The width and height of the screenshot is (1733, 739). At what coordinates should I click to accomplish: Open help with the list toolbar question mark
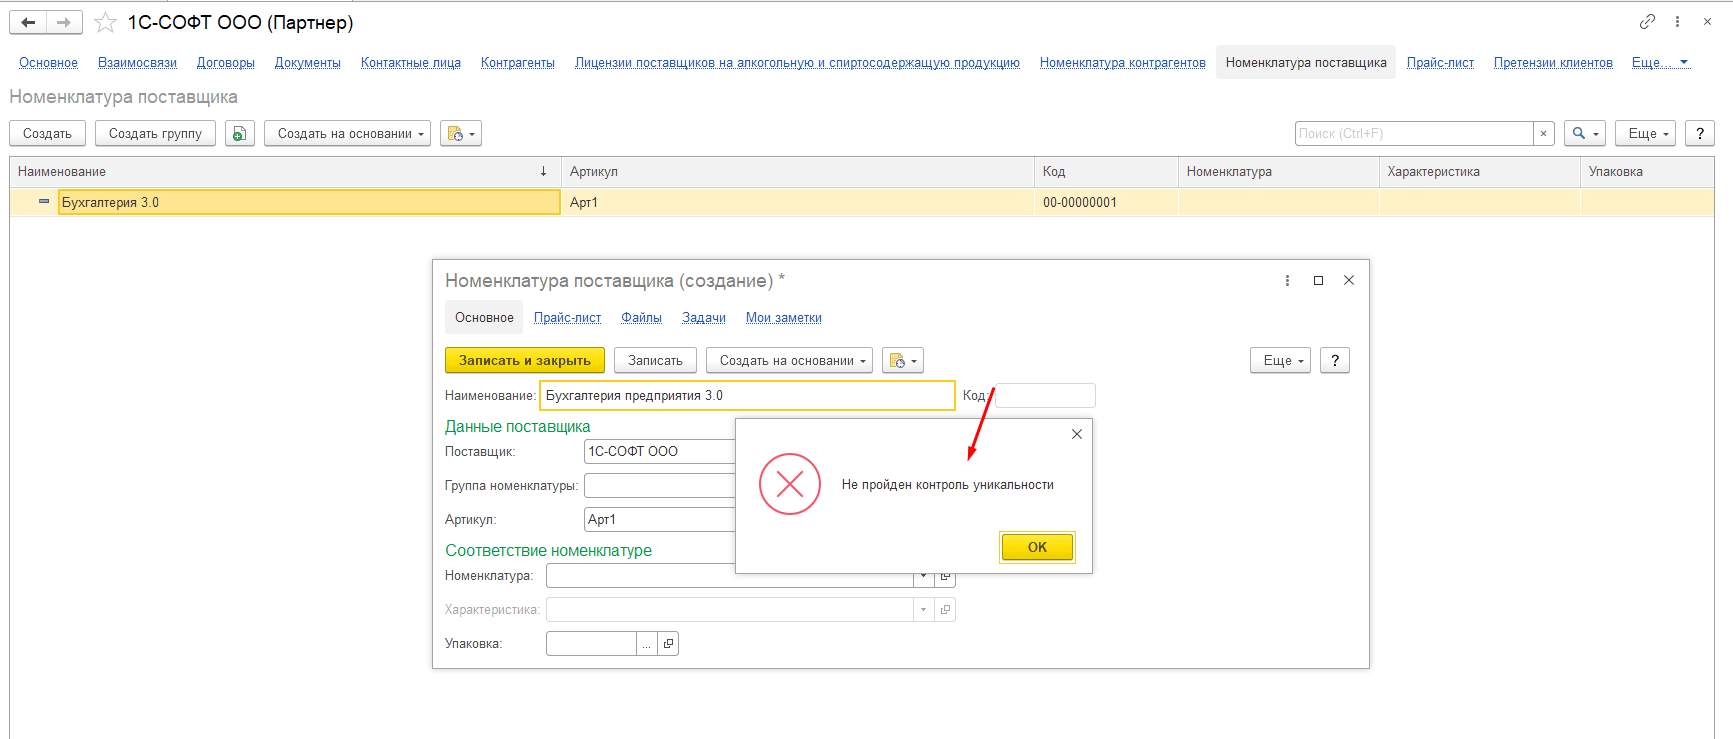click(x=1700, y=133)
